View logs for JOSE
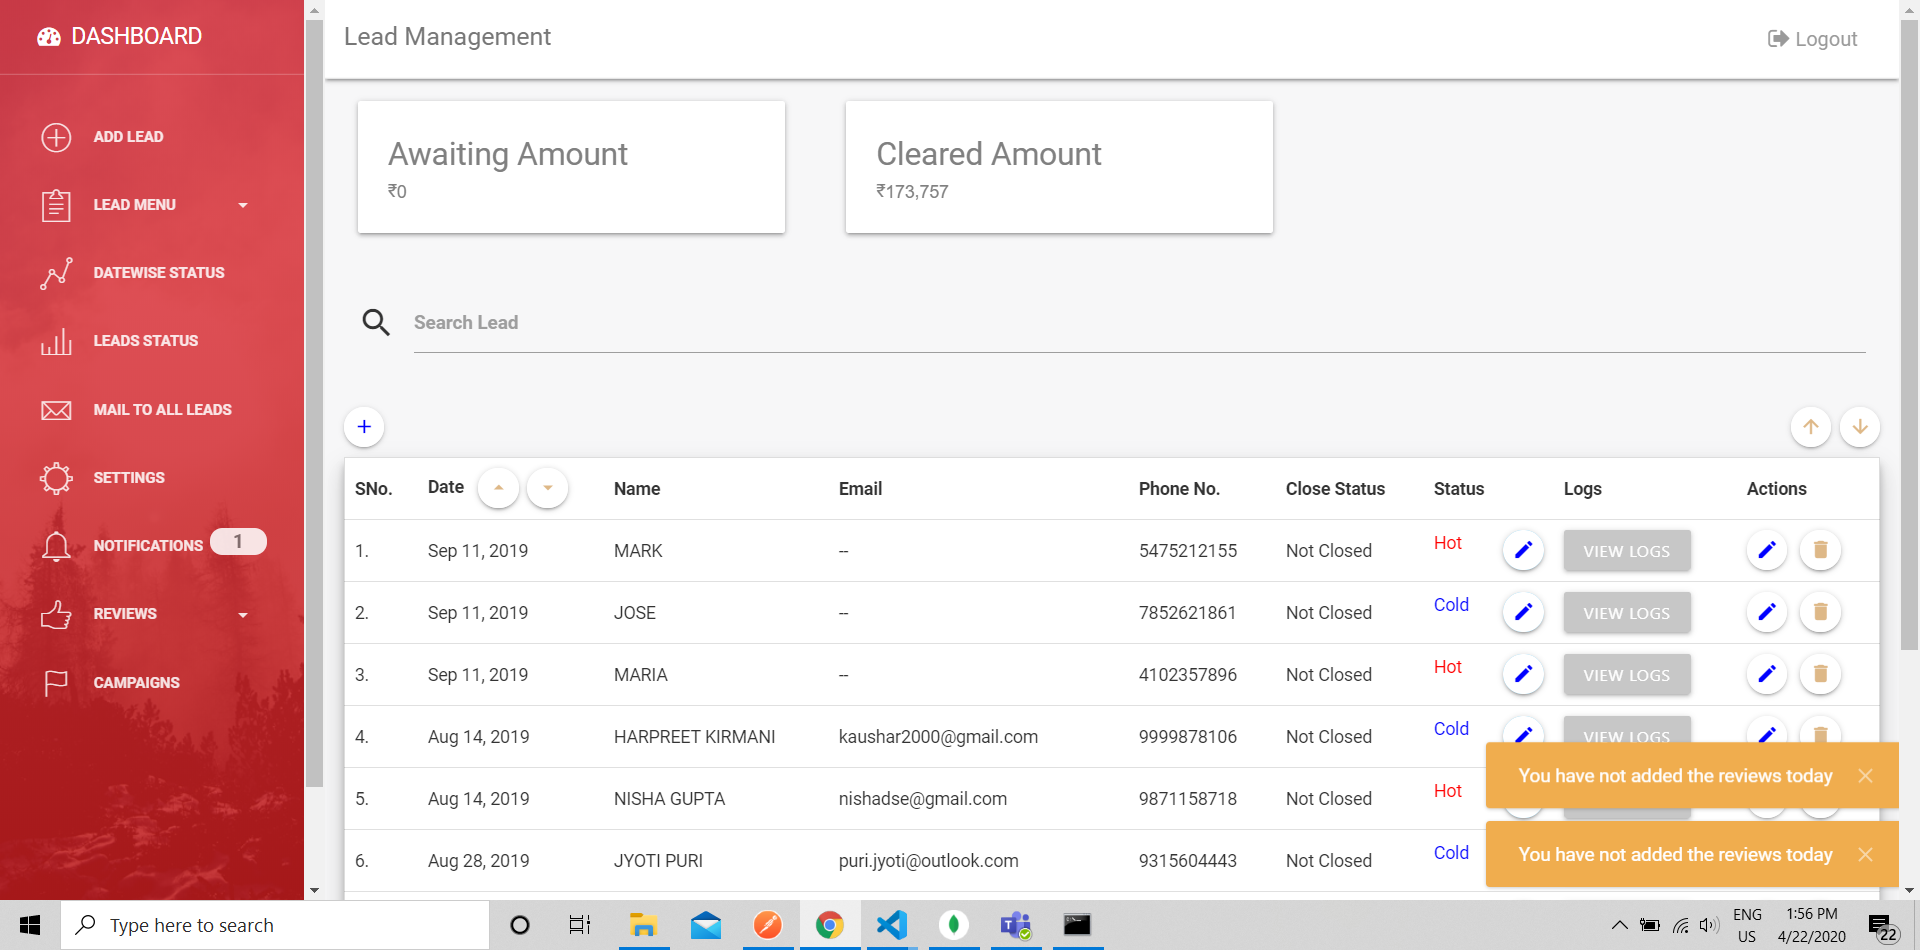Image resolution: width=1920 pixels, height=950 pixels. (1627, 613)
